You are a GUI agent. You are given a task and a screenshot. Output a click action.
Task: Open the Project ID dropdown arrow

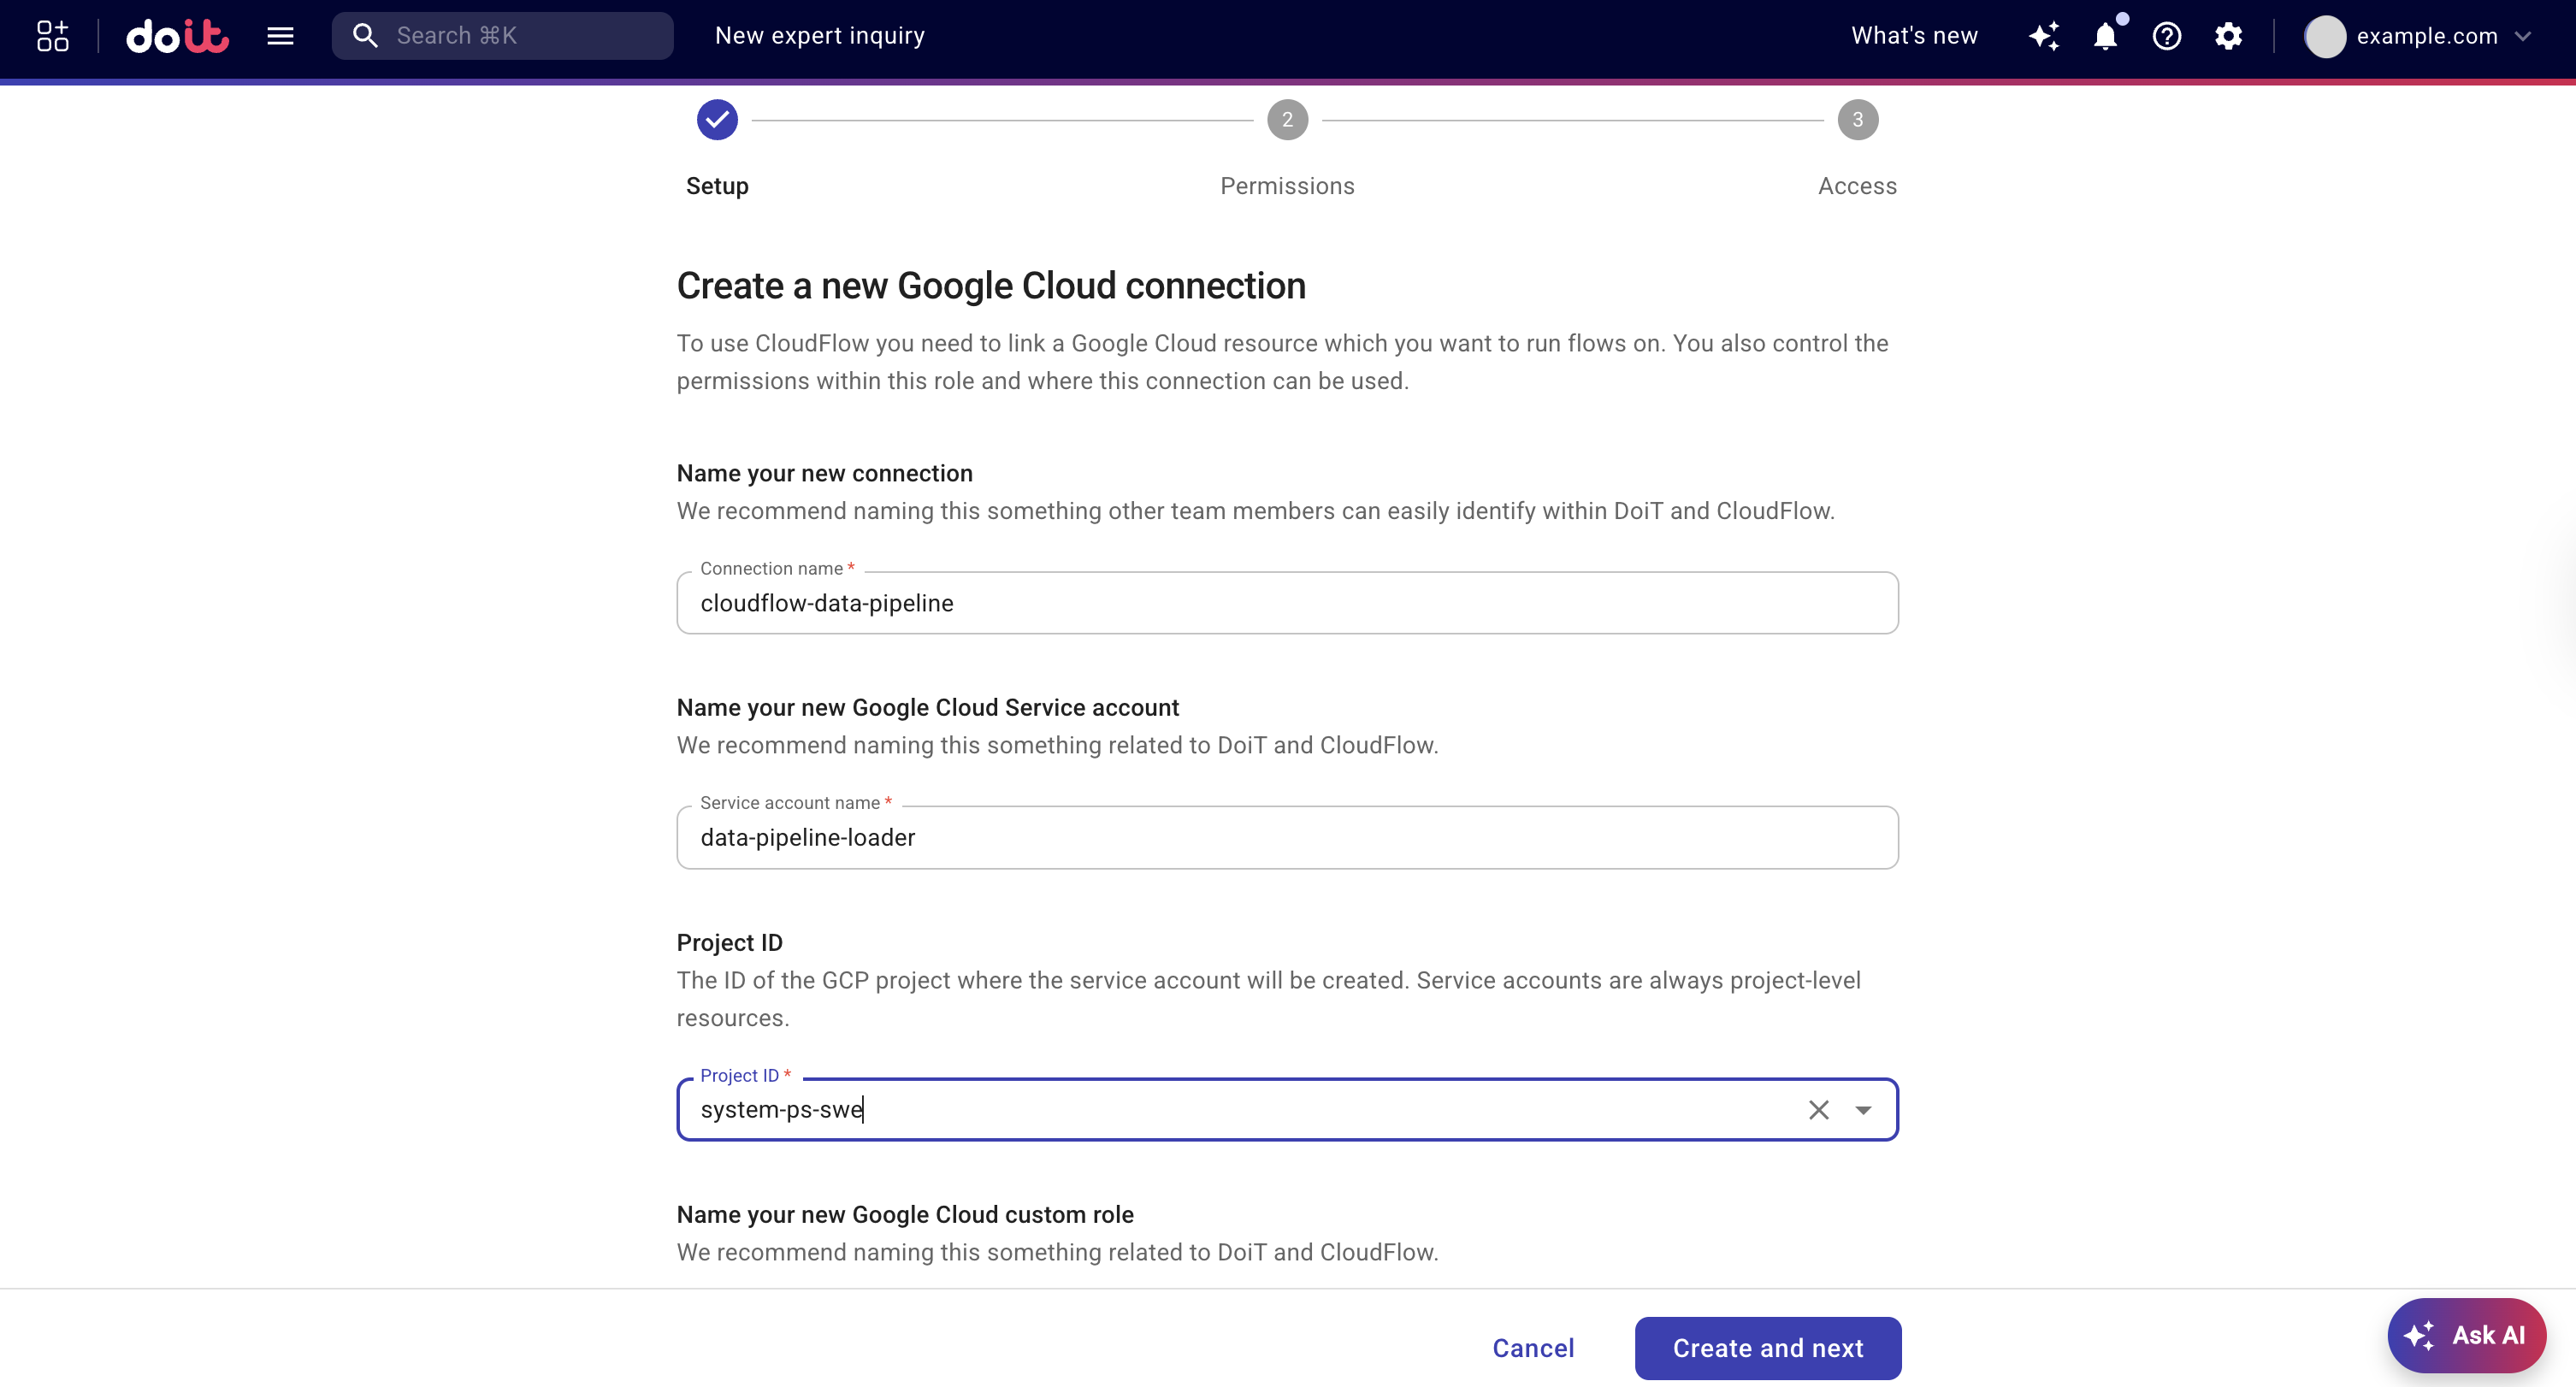click(1863, 1110)
